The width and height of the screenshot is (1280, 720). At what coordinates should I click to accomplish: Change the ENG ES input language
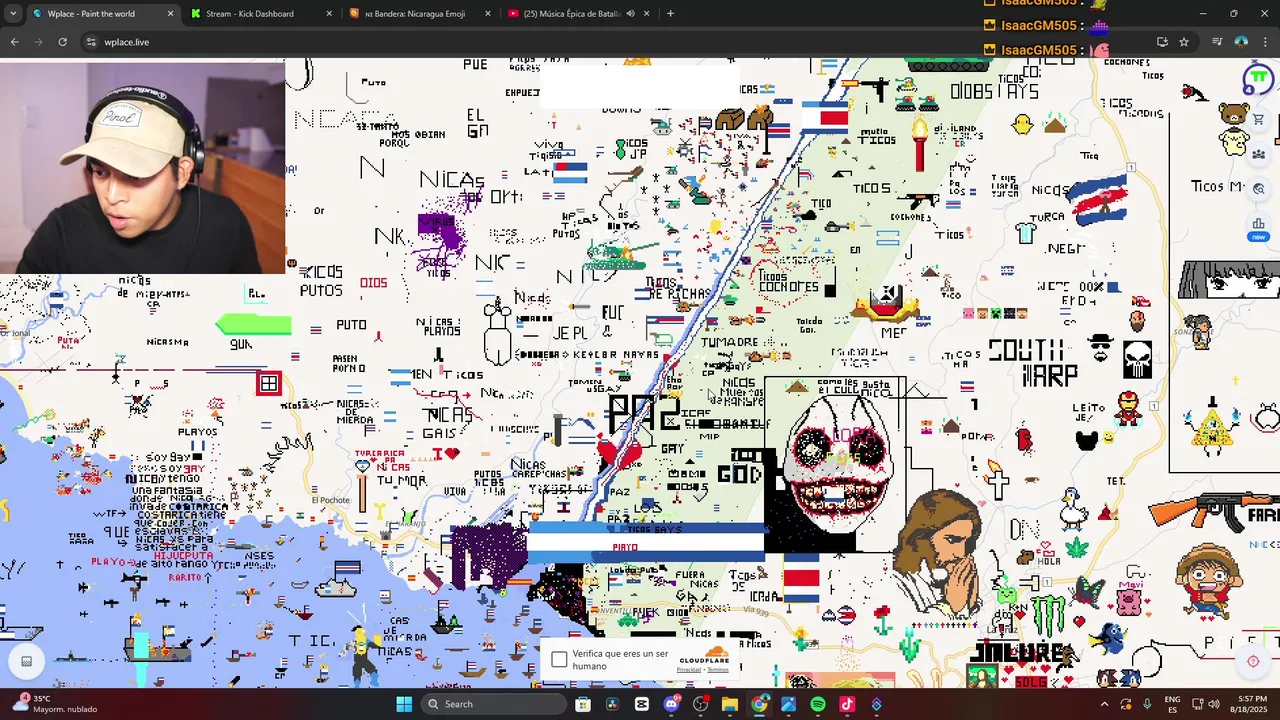(1172, 704)
